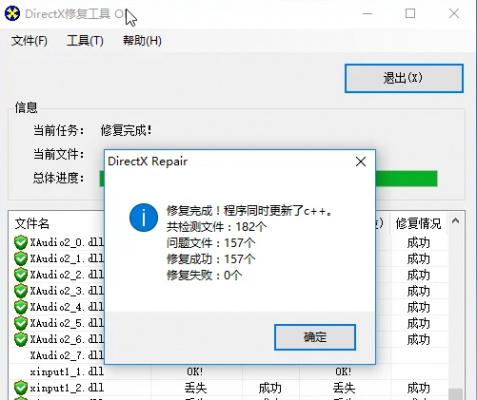Image resolution: width=477 pixels, height=400 pixels.
Task: Open the 帮助(H) menu
Action: 142,41
